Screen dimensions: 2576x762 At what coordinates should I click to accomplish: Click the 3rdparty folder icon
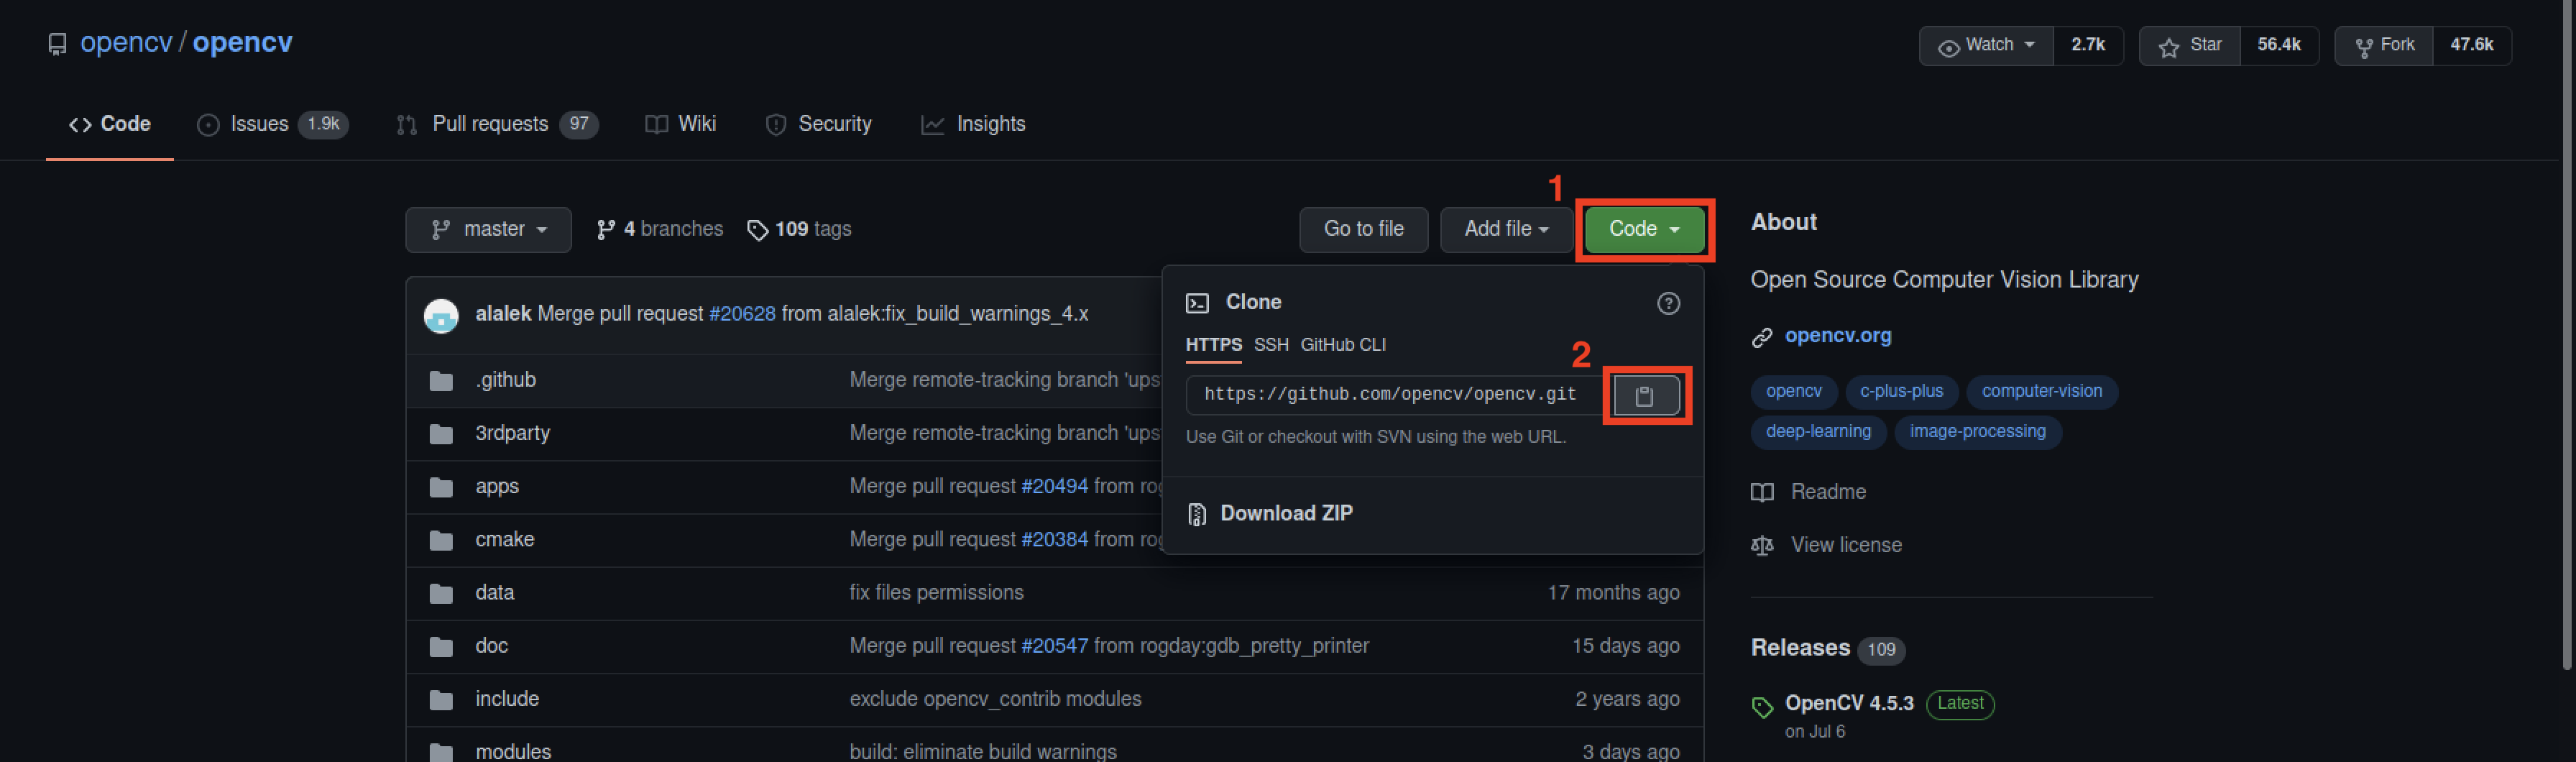pos(441,434)
